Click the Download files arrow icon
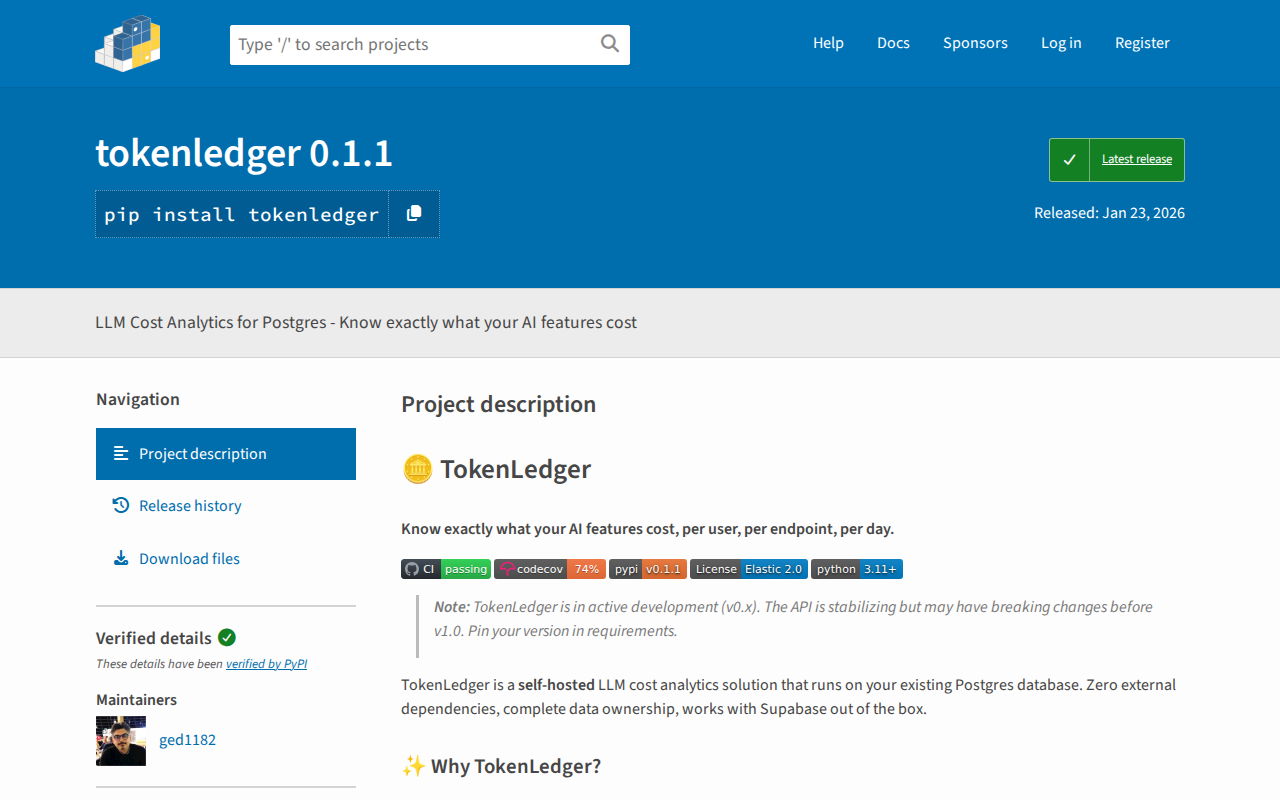Image resolution: width=1280 pixels, height=800 pixels. [x=121, y=558]
